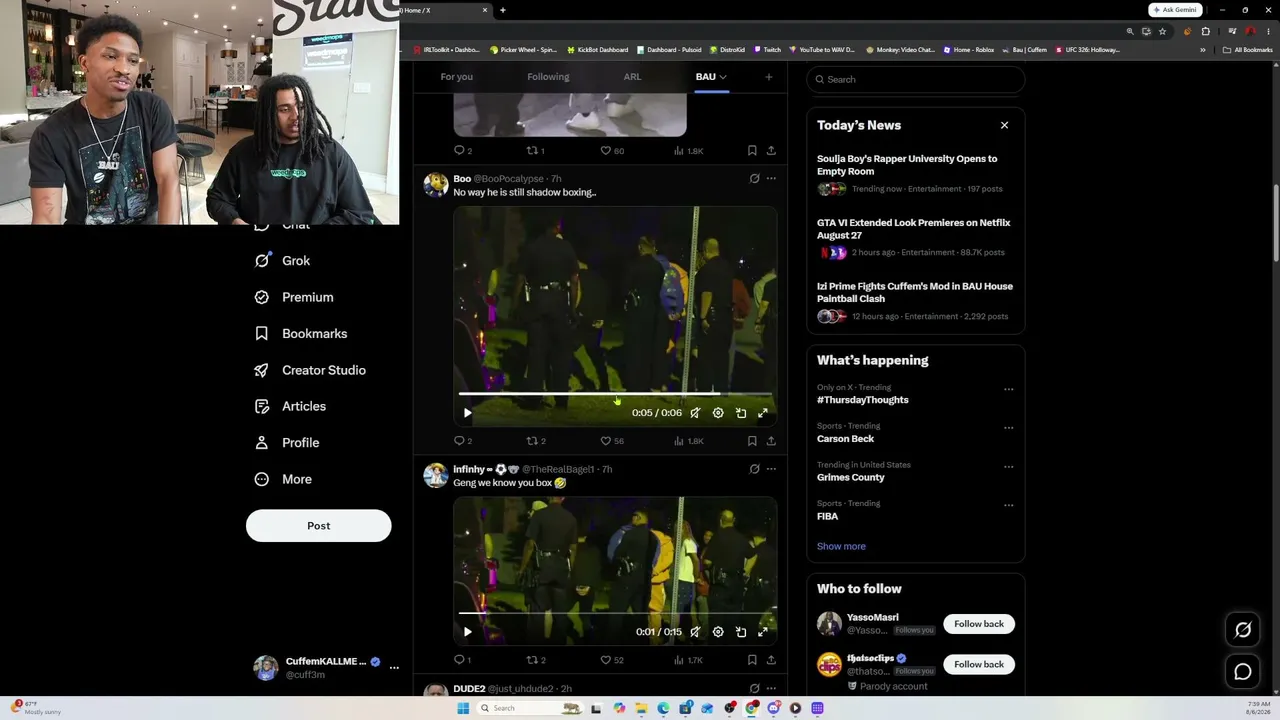The width and height of the screenshot is (1280, 720).
Task: Open options for Carson Beck trend
Action: [1008, 428]
